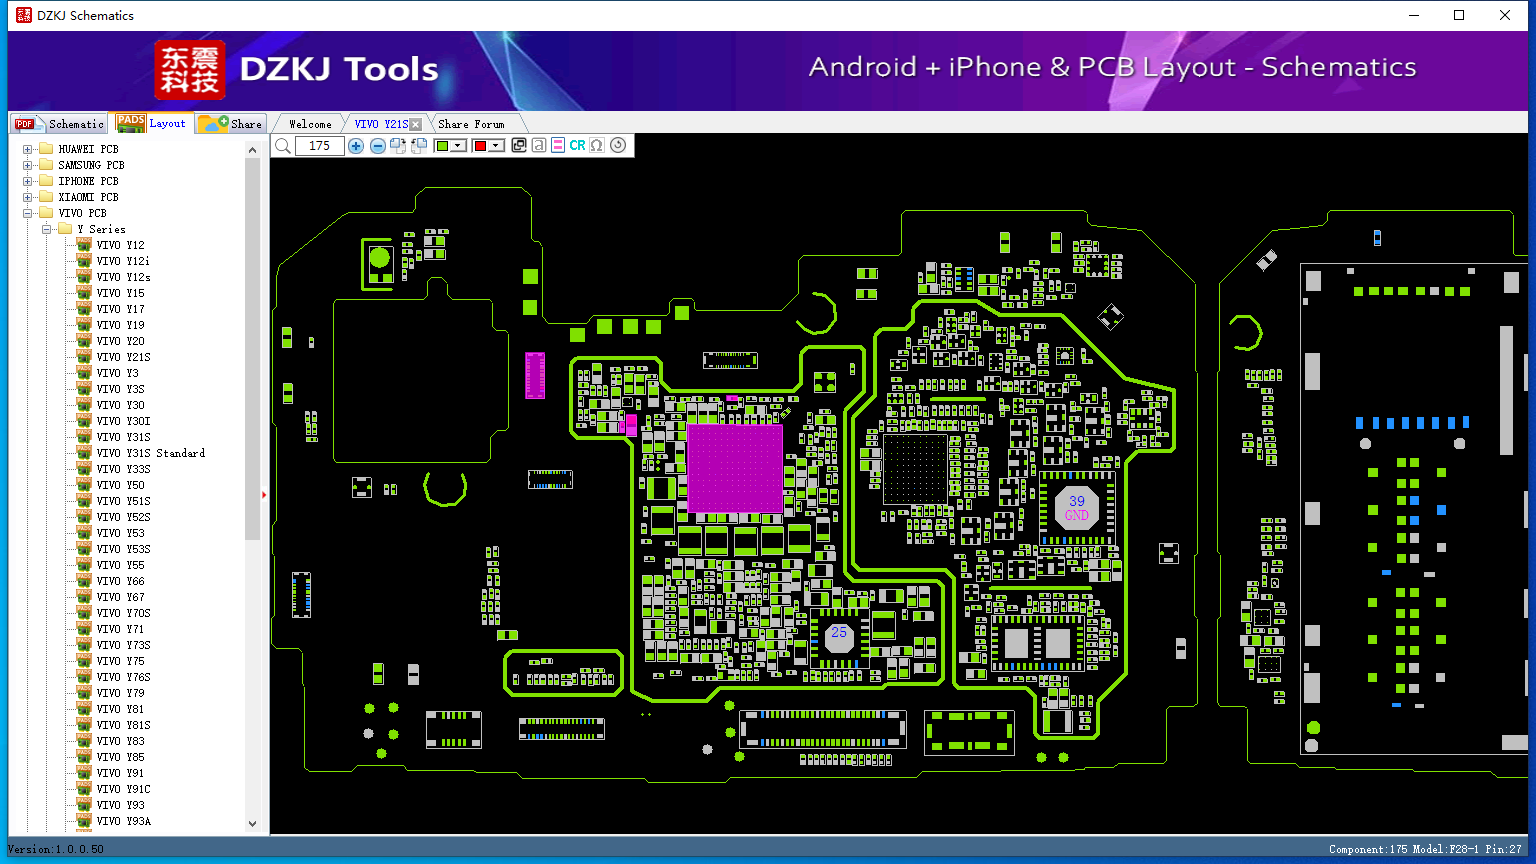
Task: Click the VIVO Y70S file icon
Action: coord(84,613)
